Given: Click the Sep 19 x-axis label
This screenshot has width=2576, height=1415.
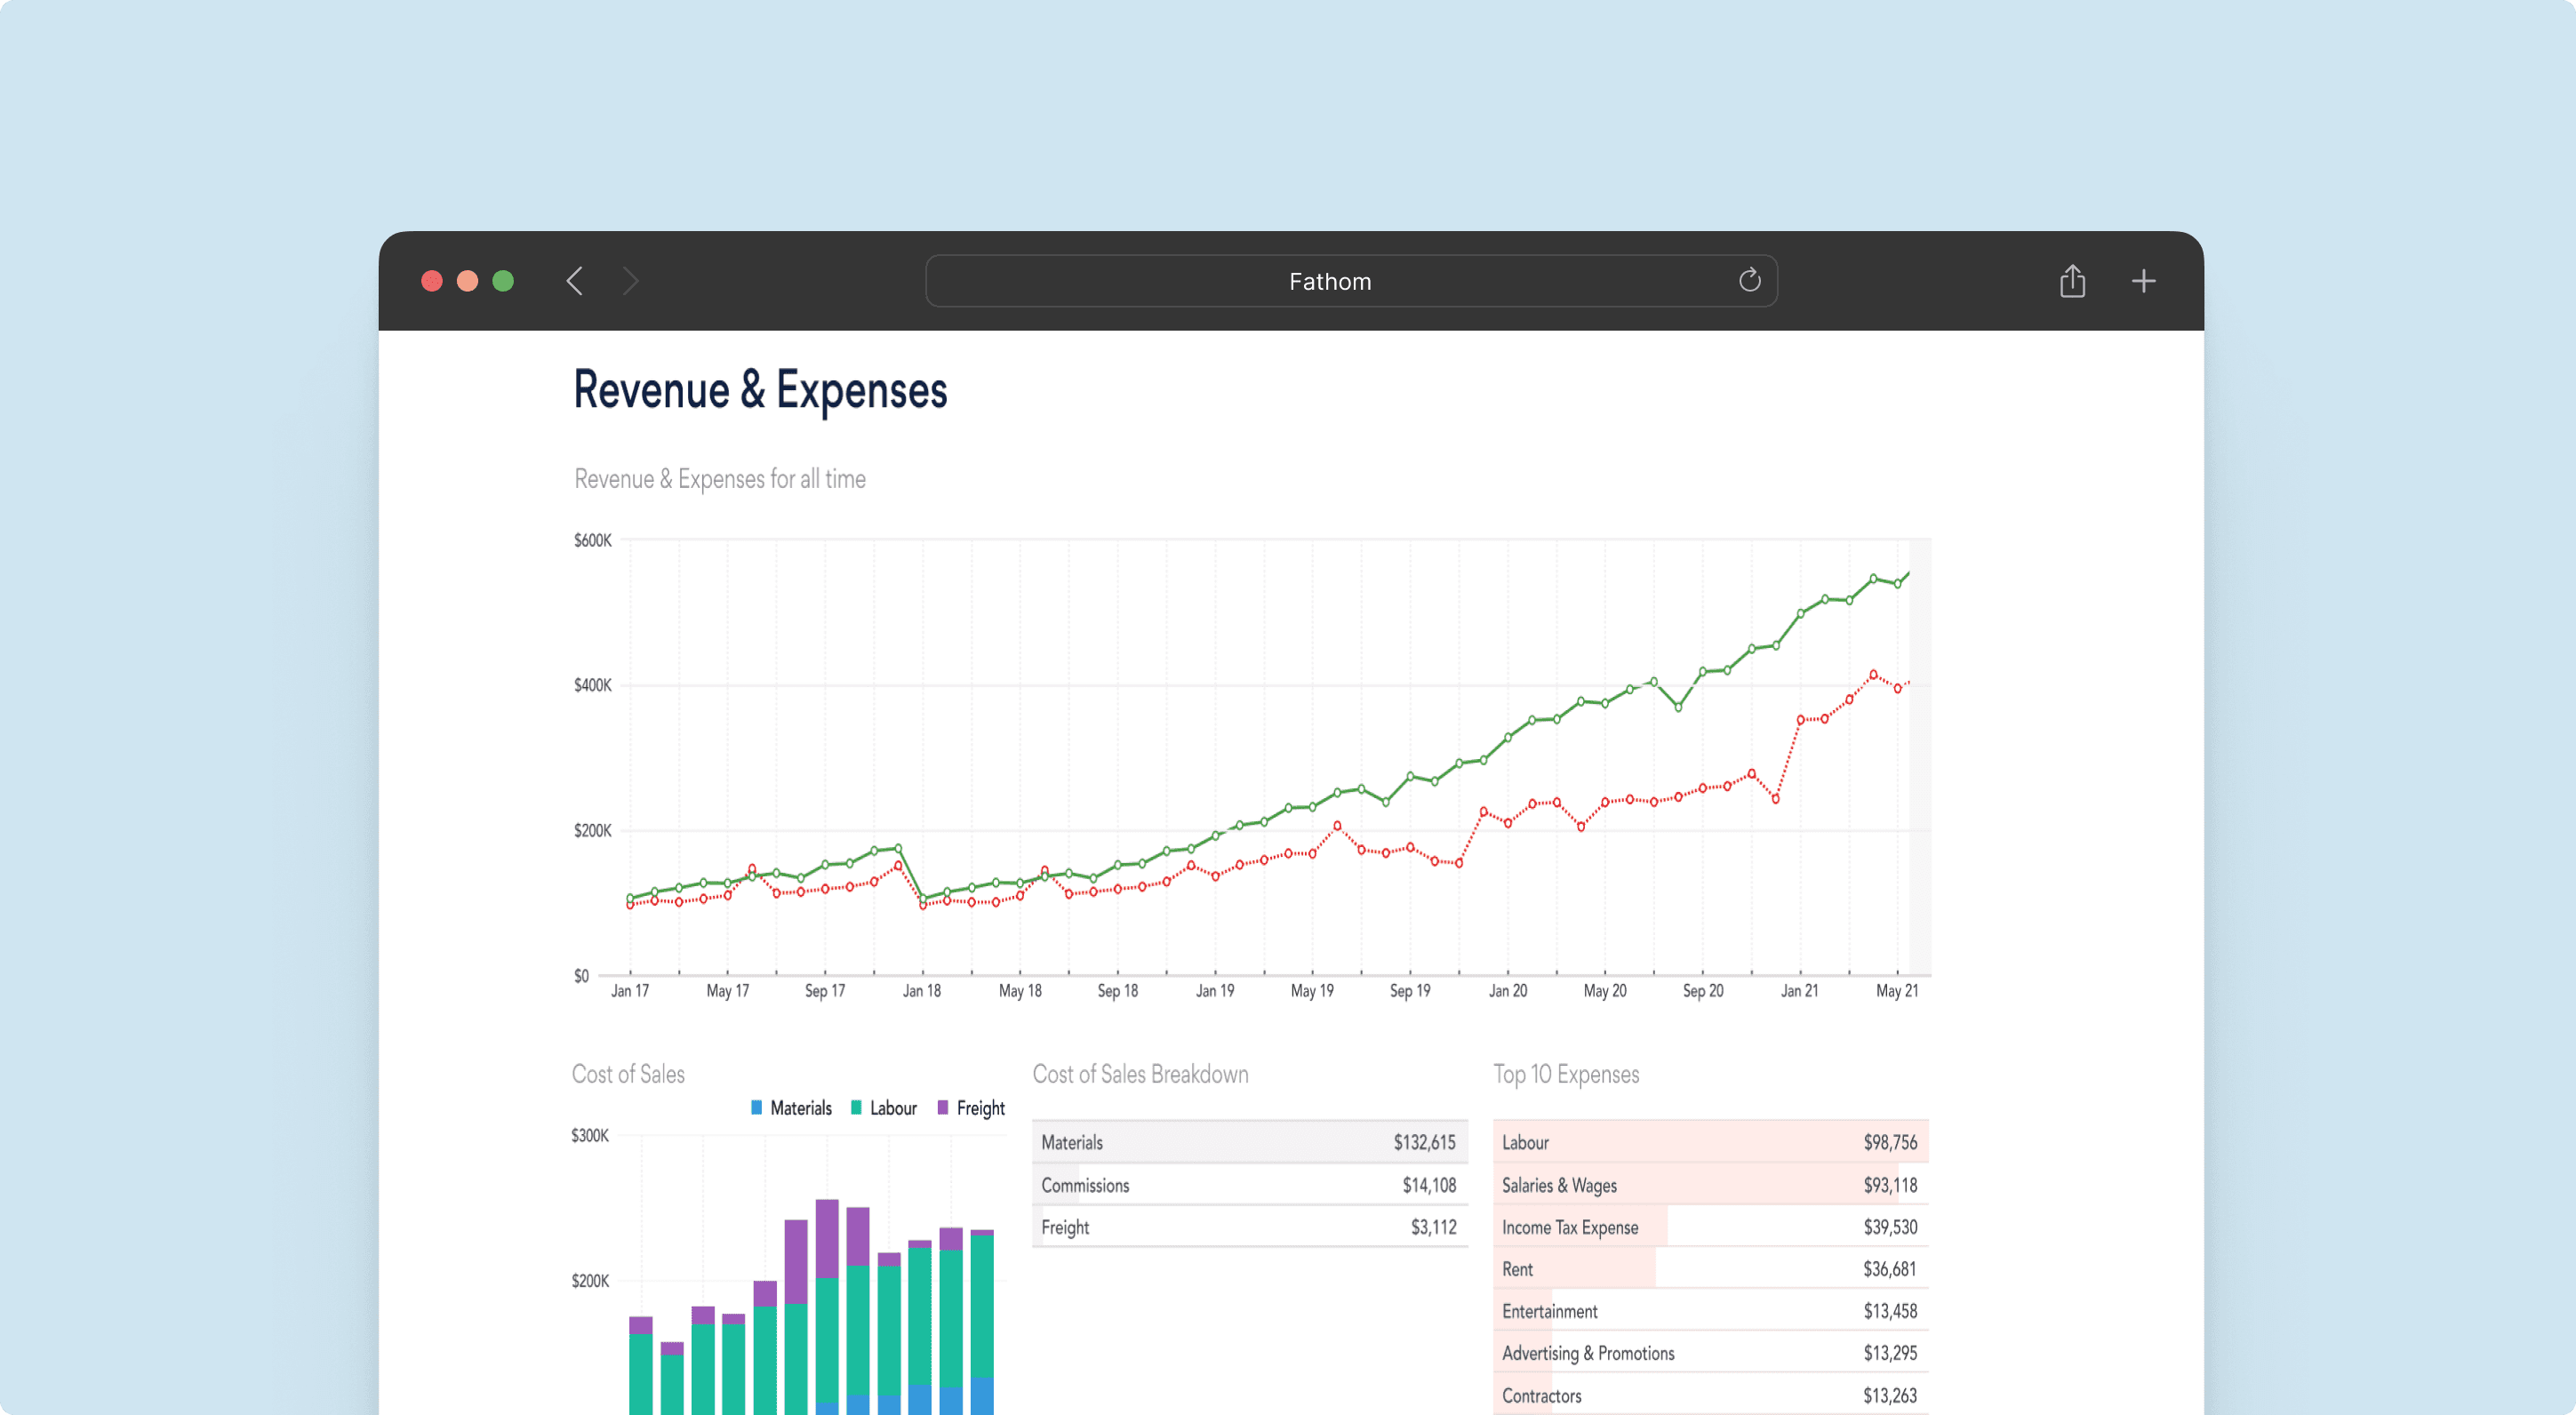Looking at the screenshot, I should (1410, 991).
